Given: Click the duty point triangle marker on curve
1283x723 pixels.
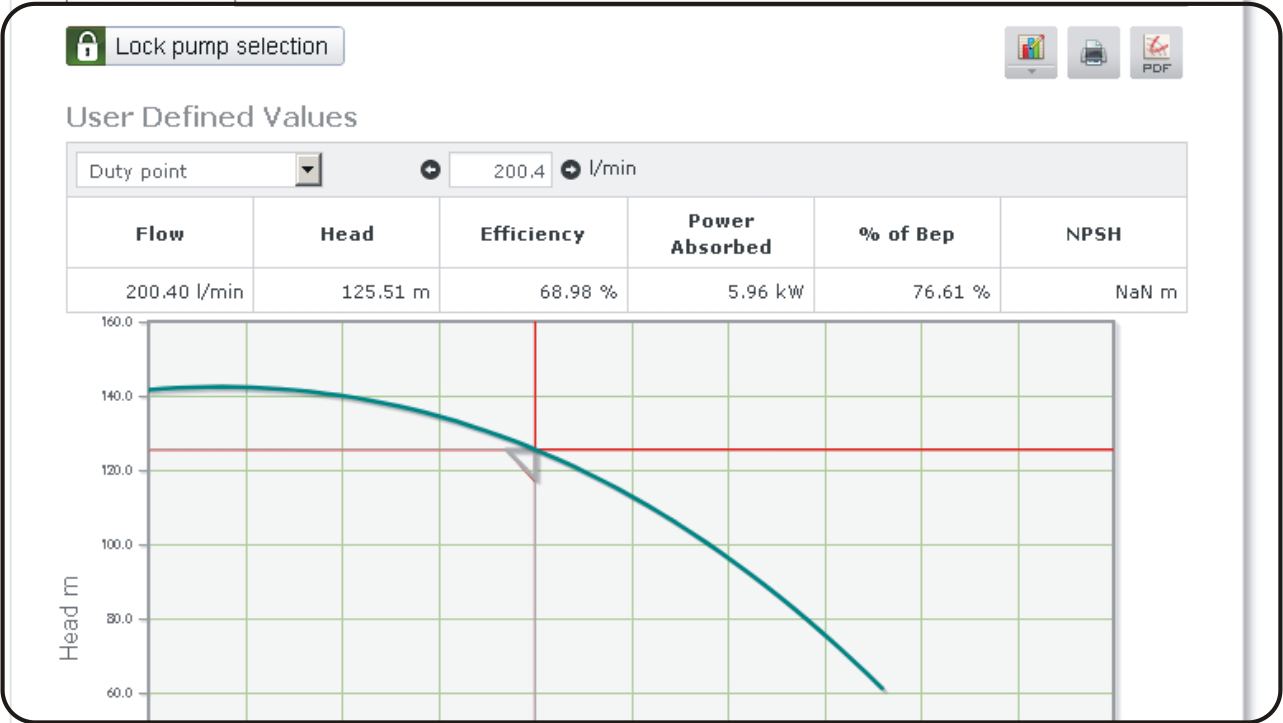Looking at the screenshot, I should 527,464.
